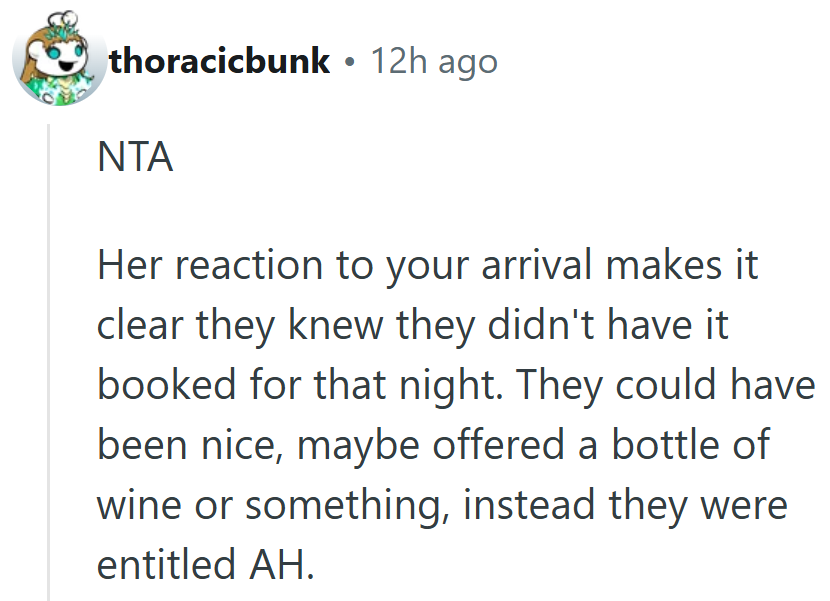Viewport: 830px width, 601px height.
Task: Click the word "bottle" in the comment
Action: 662,445
